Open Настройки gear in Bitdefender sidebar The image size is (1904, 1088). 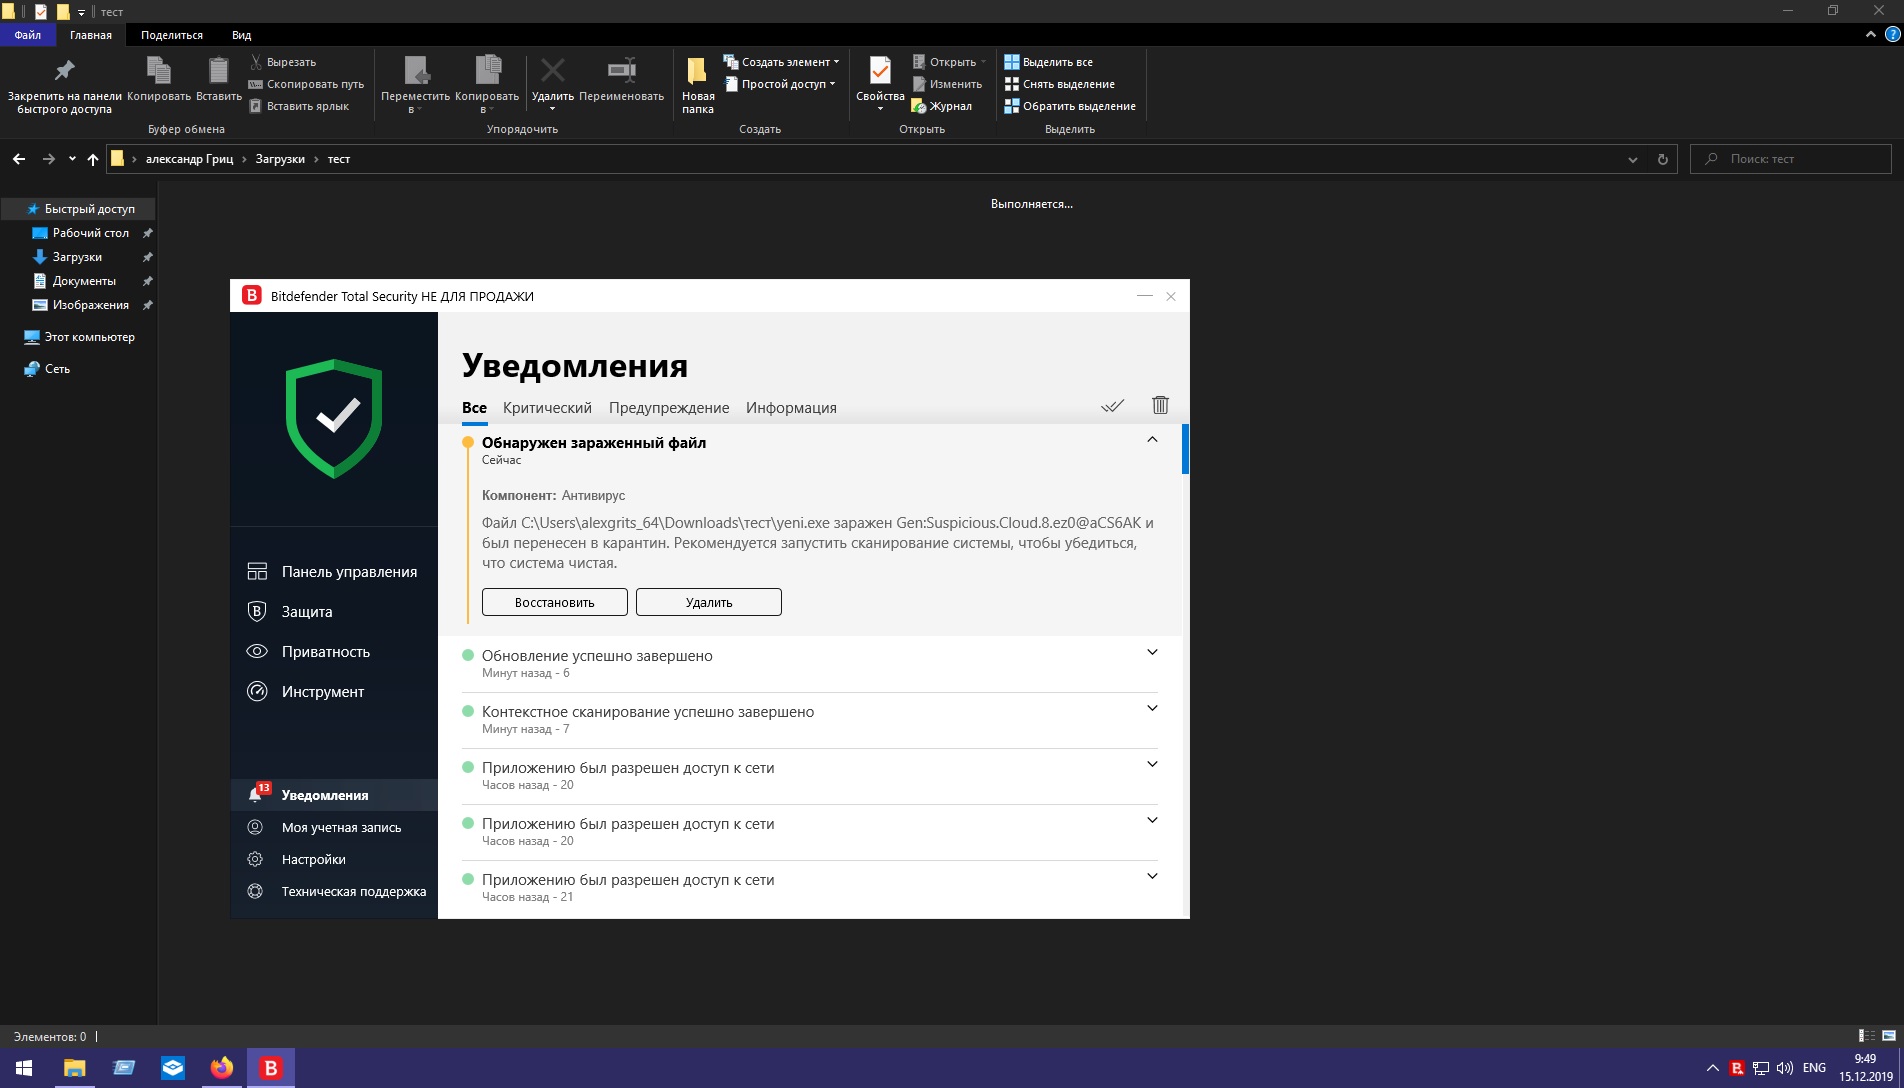pyautogui.click(x=313, y=860)
